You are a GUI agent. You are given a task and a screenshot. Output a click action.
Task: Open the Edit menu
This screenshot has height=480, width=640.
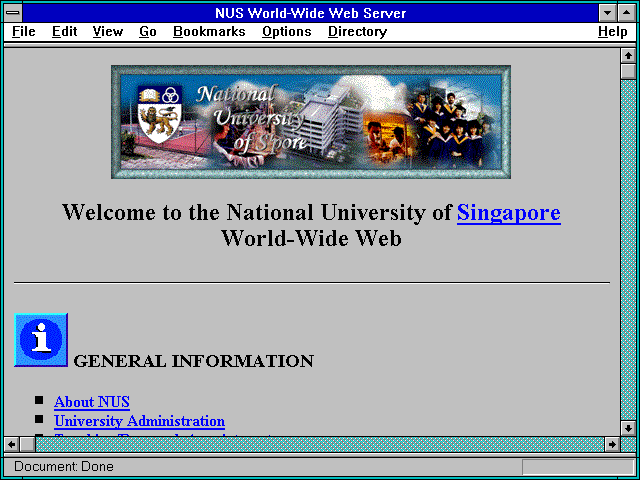coord(64,31)
